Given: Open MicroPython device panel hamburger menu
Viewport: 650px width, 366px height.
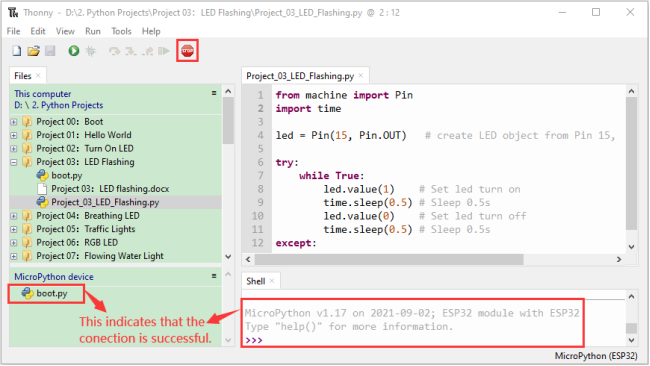Looking at the screenshot, I should [x=214, y=276].
